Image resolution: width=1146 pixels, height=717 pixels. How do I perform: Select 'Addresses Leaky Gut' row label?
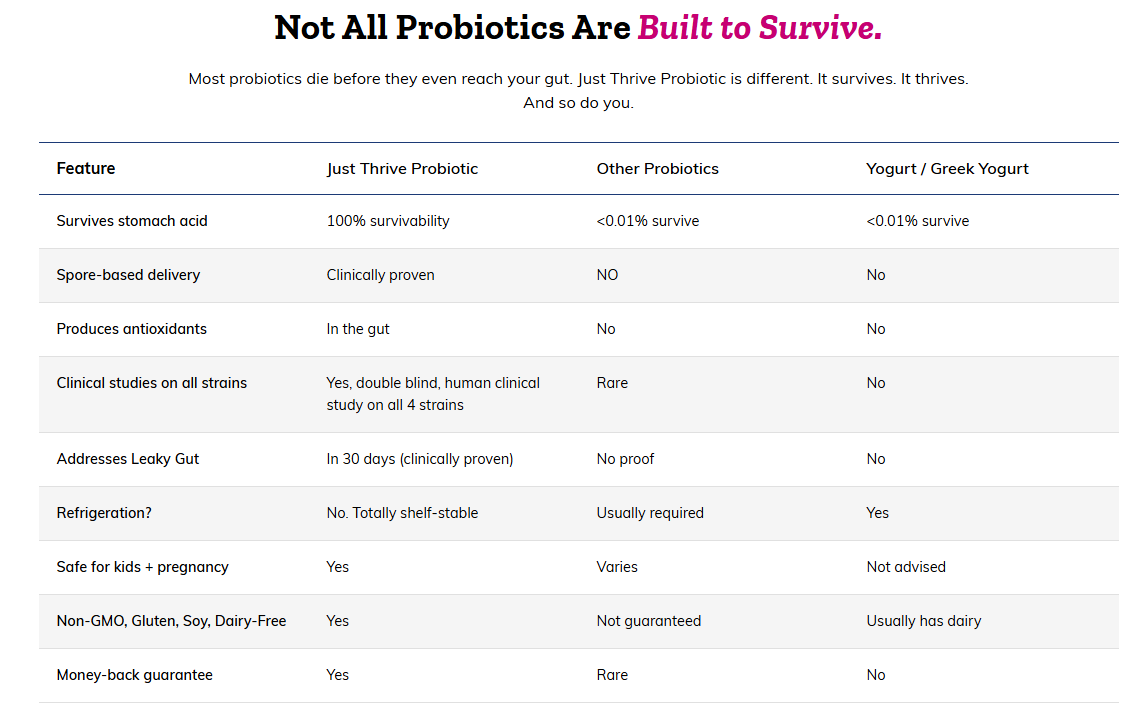[x=127, y=459]
